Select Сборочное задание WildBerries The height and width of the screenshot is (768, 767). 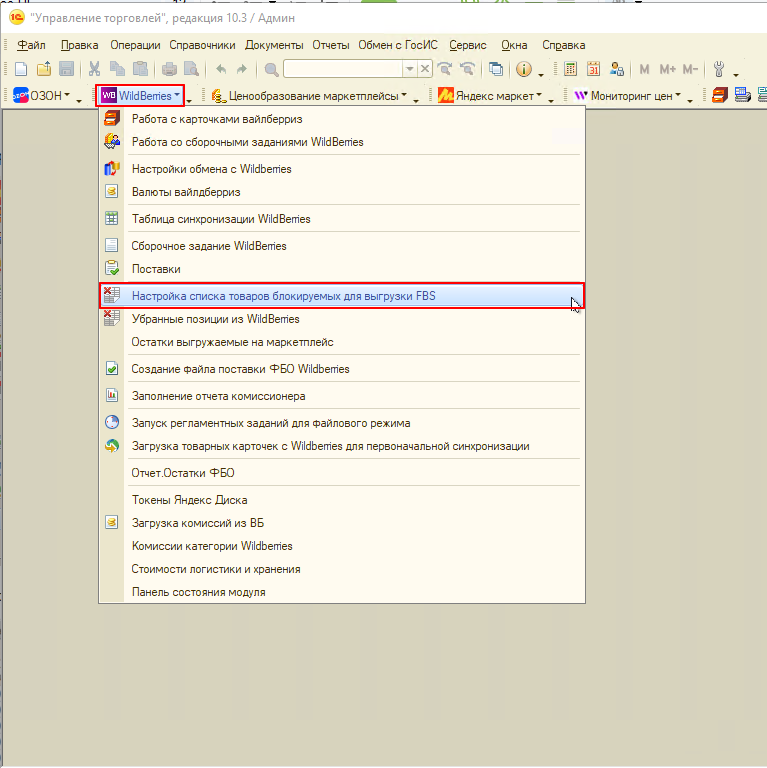click(x=342, y=246)
